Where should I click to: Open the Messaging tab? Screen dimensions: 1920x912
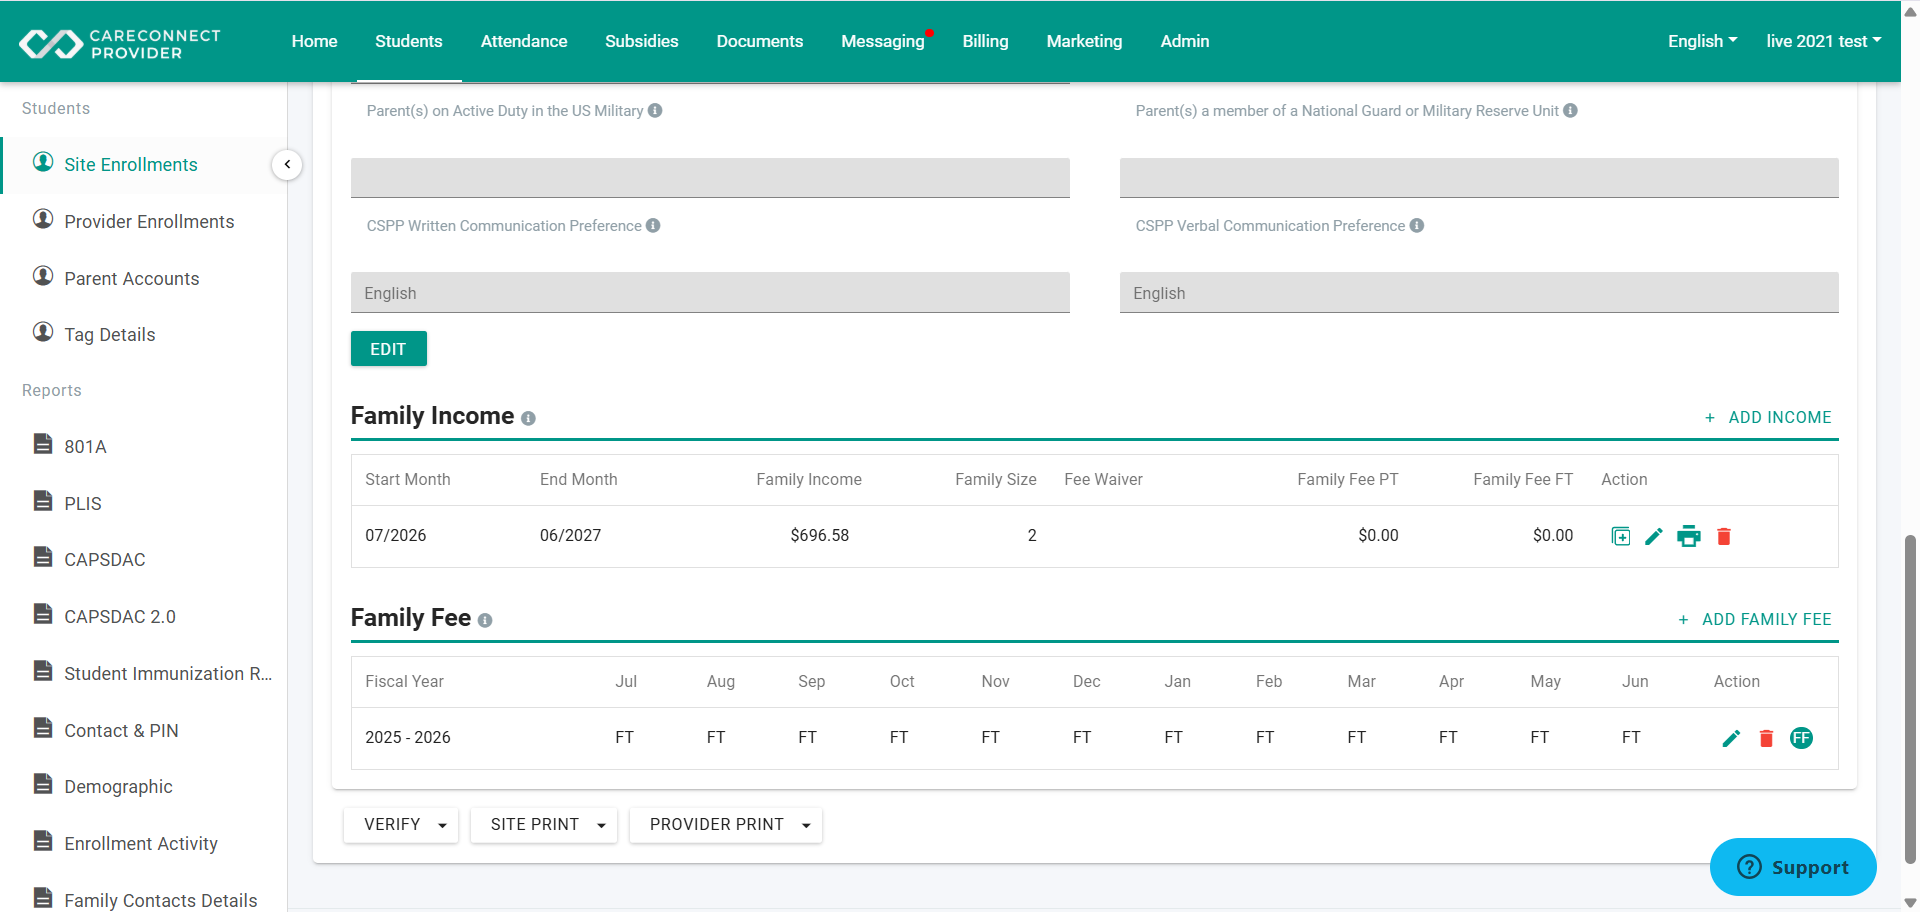pyautogui.click(x=883, y=41)
